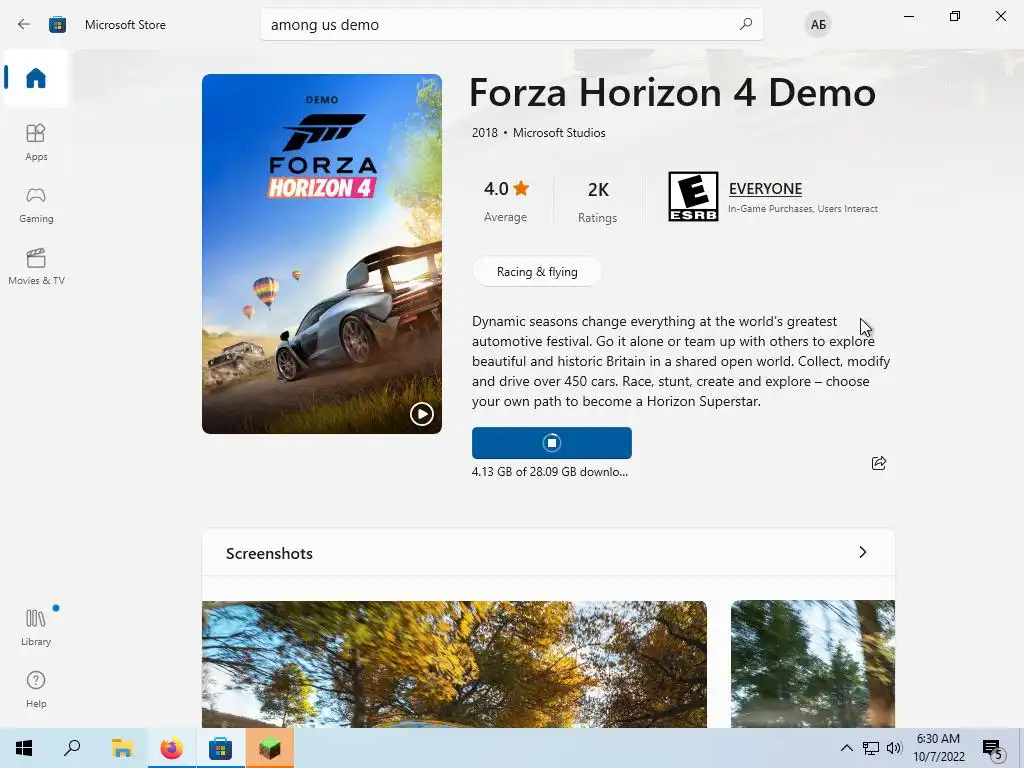The height and width of the screenshot is (768, 1024).
Task: Show hidden system tray icons
Action: [x=846, y=748]
